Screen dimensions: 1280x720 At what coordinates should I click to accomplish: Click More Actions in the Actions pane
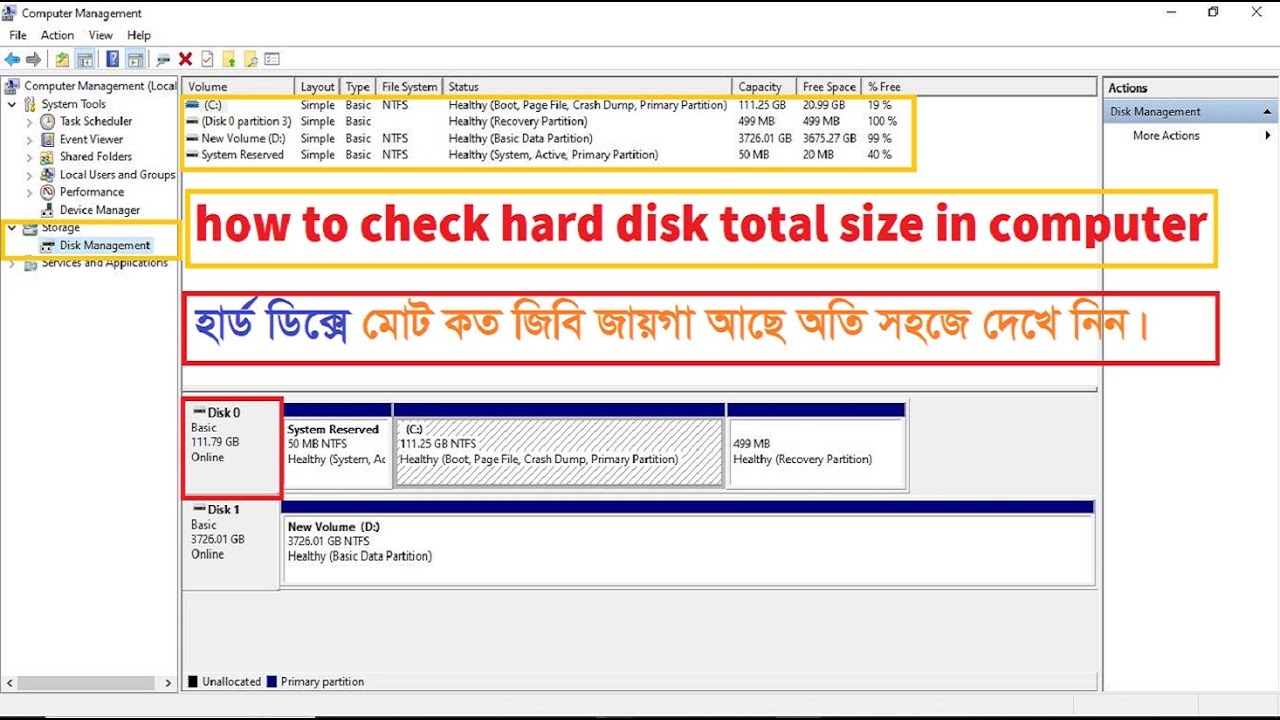(x=1166, y=136)
